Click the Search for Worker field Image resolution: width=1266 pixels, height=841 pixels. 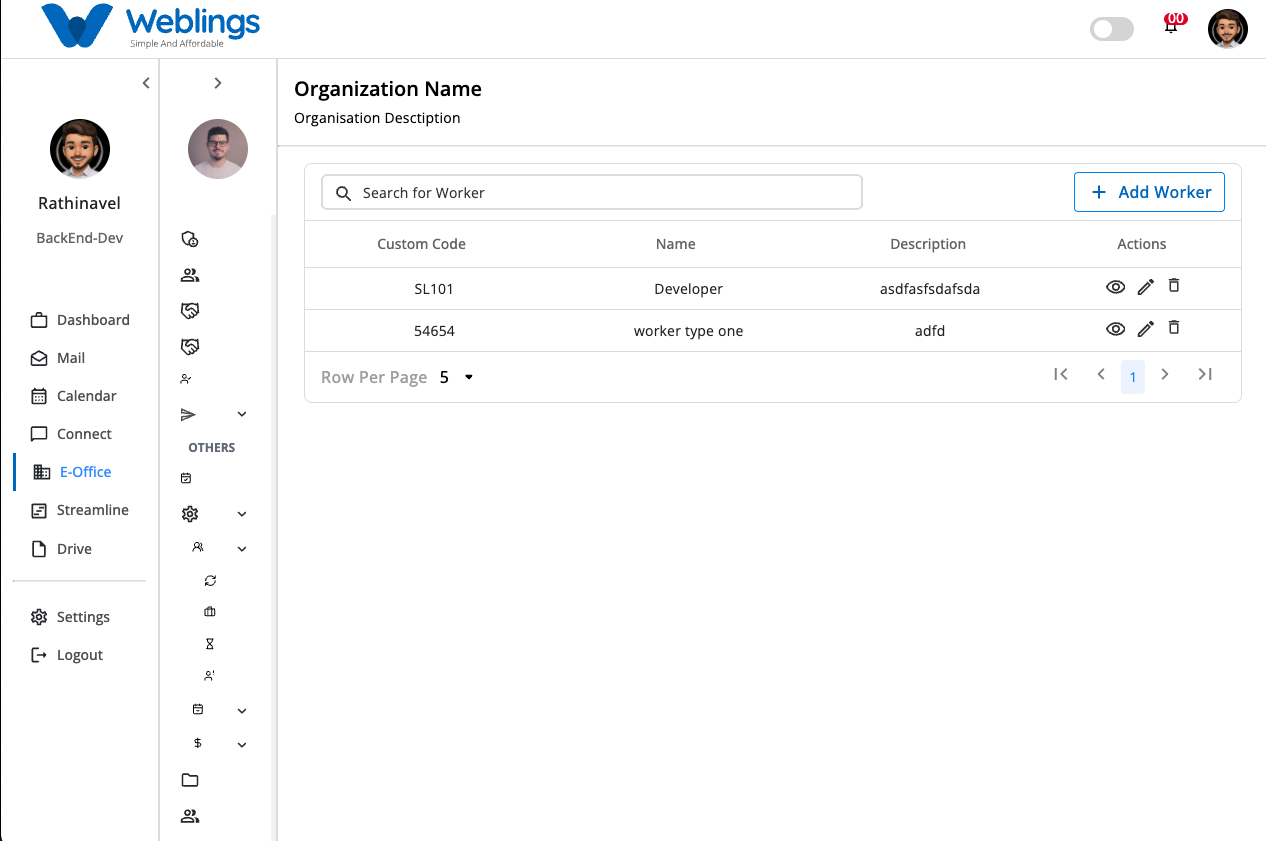coord(592,192)
